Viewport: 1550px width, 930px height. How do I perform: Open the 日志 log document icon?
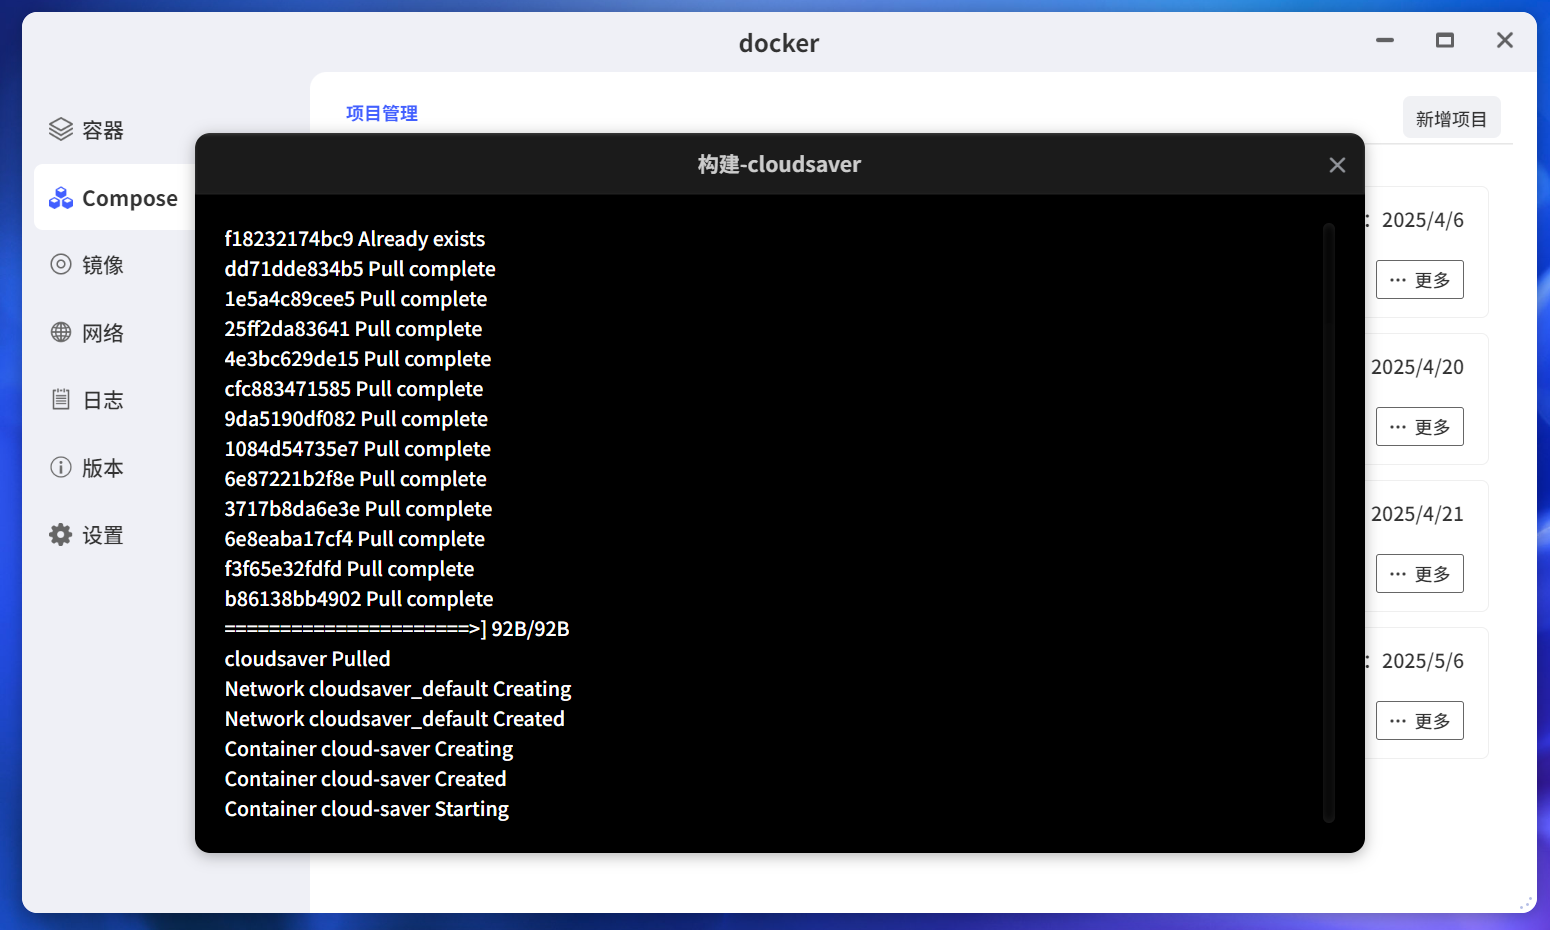61,399
